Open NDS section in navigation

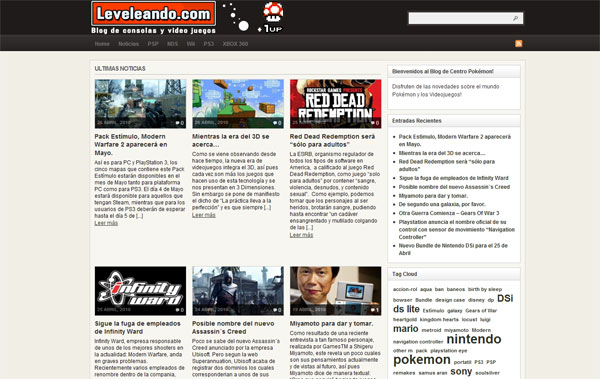pyautogui.click(x=173, y=44)
